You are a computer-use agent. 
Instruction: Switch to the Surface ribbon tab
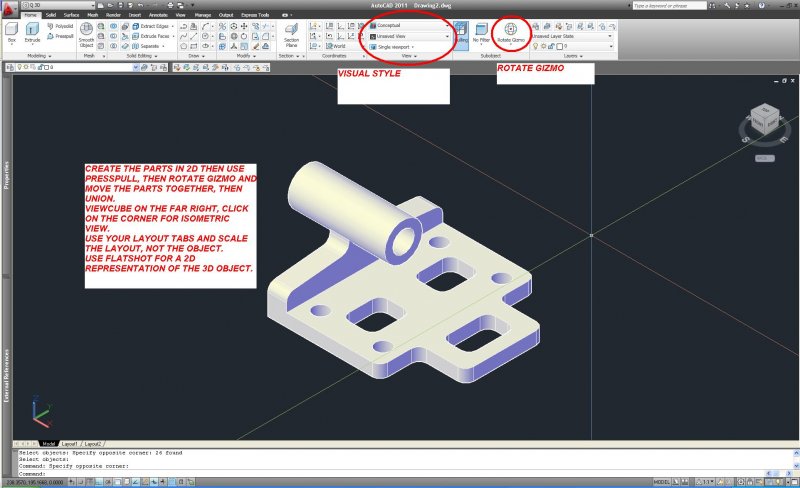71,15
